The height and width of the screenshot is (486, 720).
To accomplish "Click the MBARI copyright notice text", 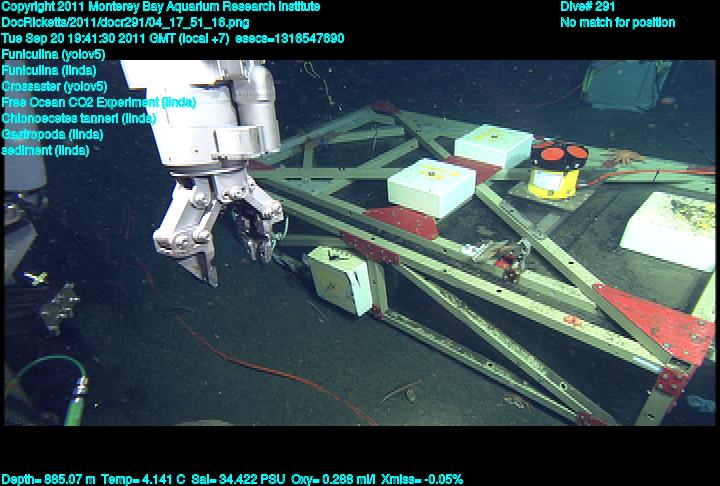I will [161, 7].
